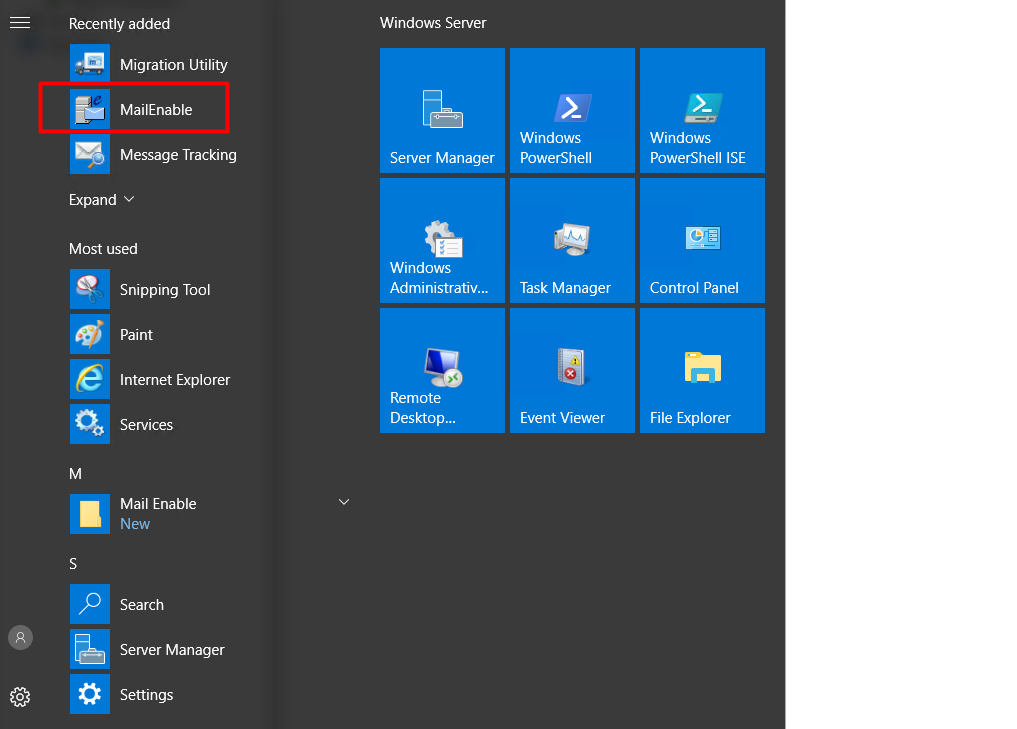
Task: Open the Settings gear icon in app list
Action: pyautogui.click(x=90, y=694)
